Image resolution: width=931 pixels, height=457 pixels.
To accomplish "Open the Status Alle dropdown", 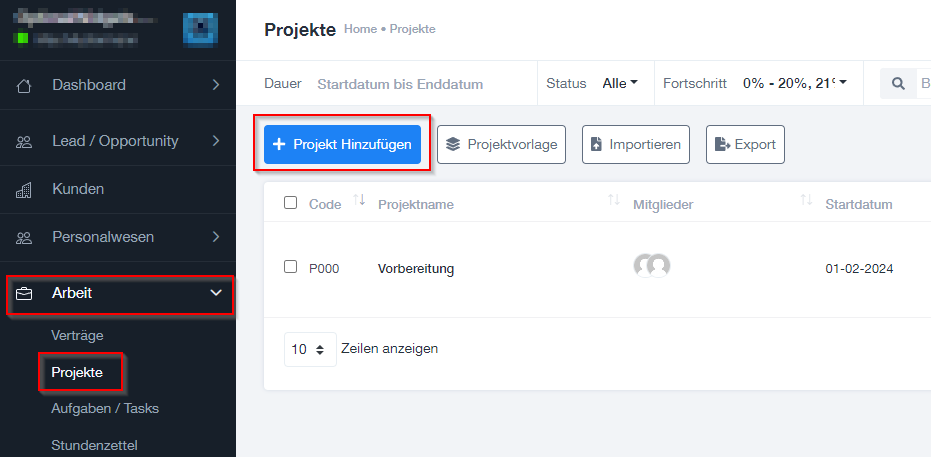I will [x=620, y=84].
